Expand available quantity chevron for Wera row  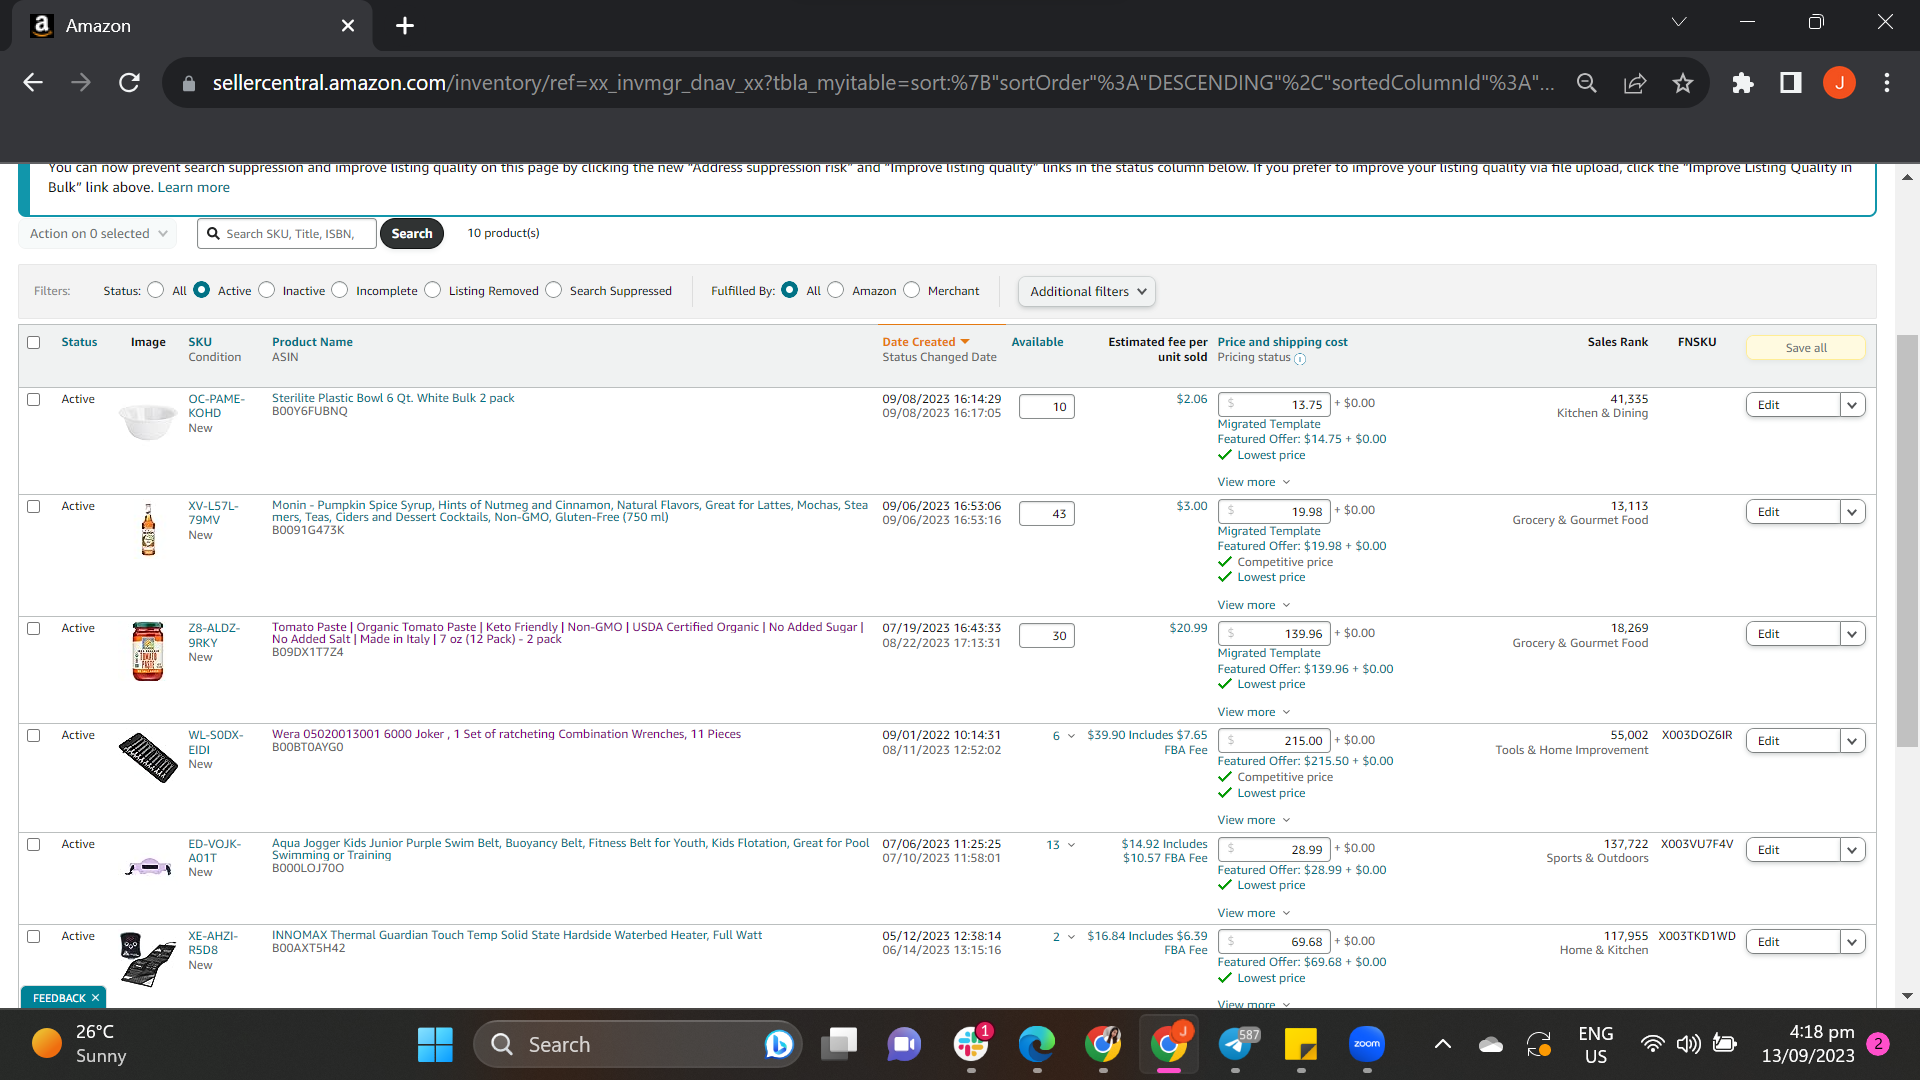click(x=1072, y=736)
